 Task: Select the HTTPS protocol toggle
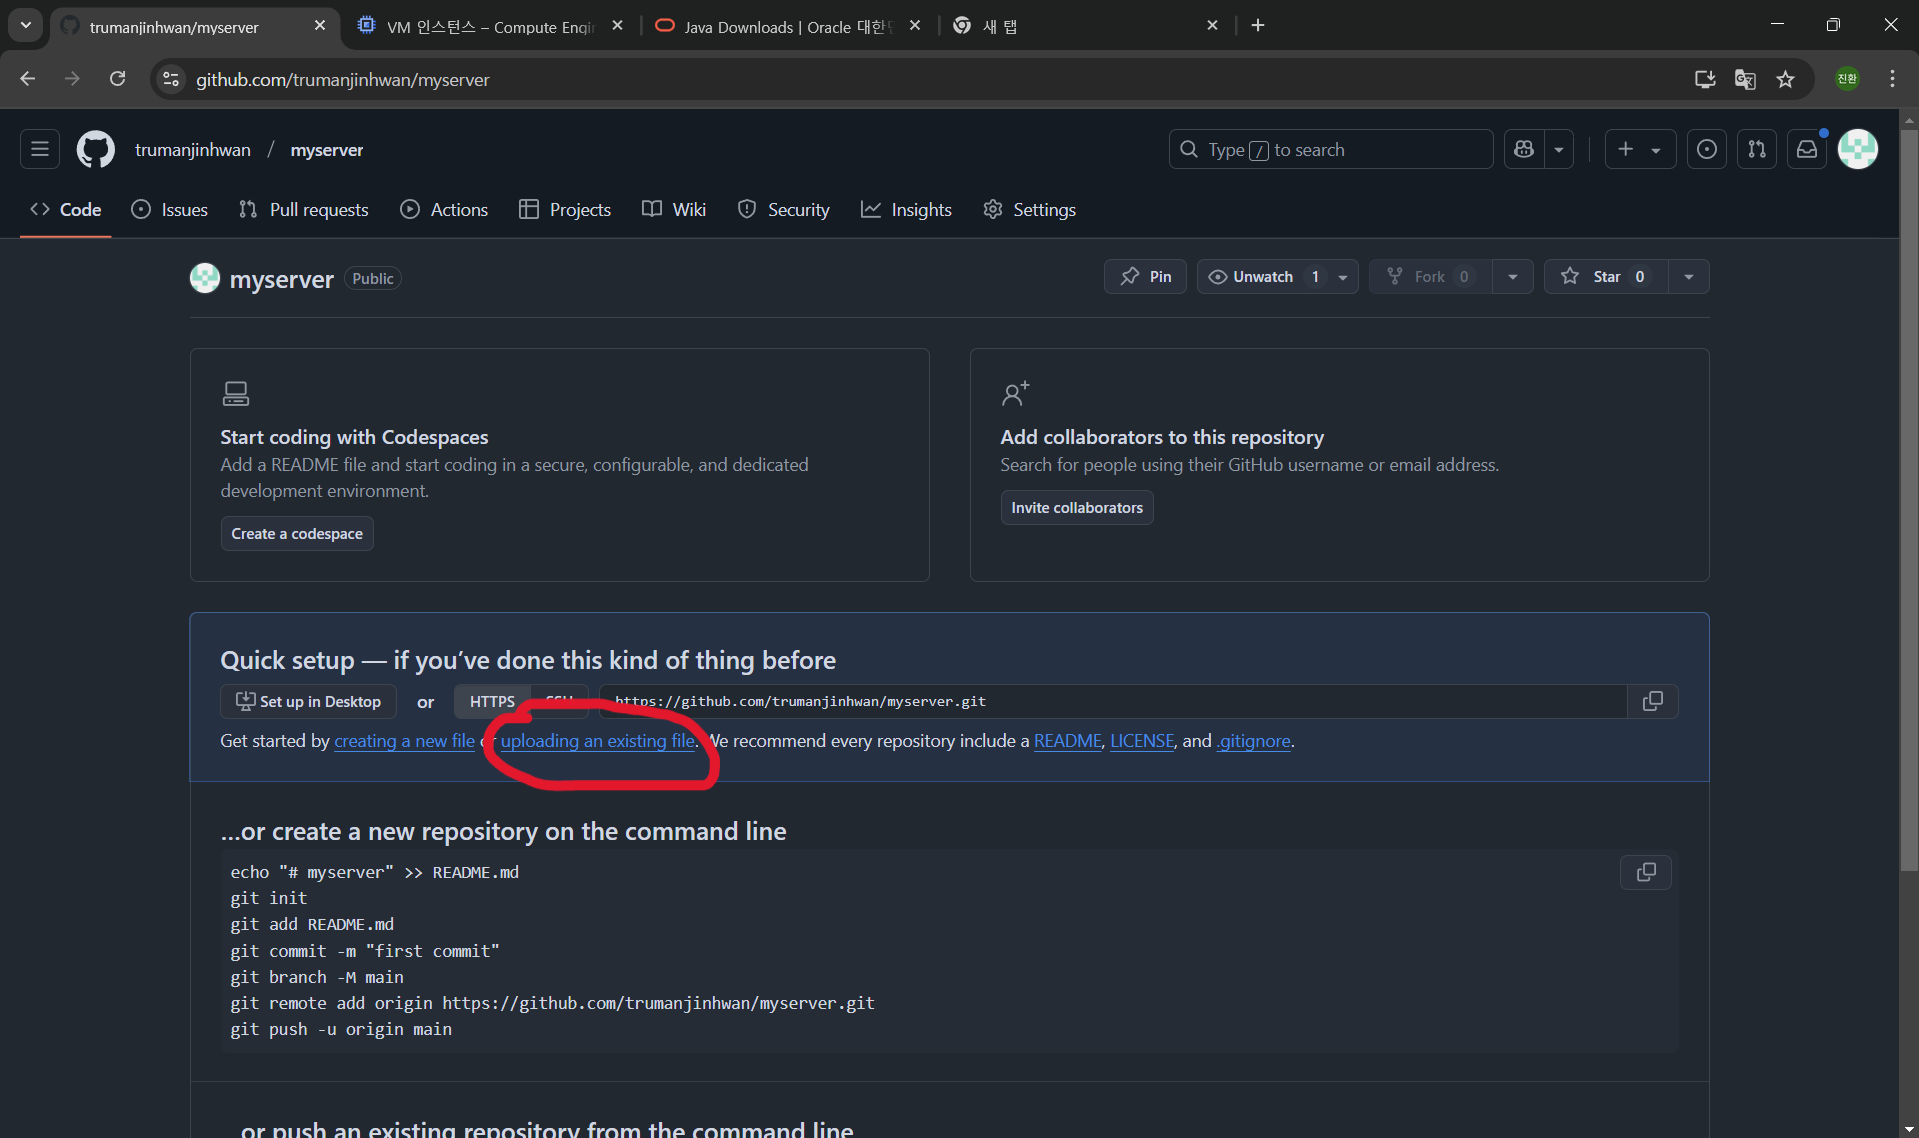pos(492,702)
